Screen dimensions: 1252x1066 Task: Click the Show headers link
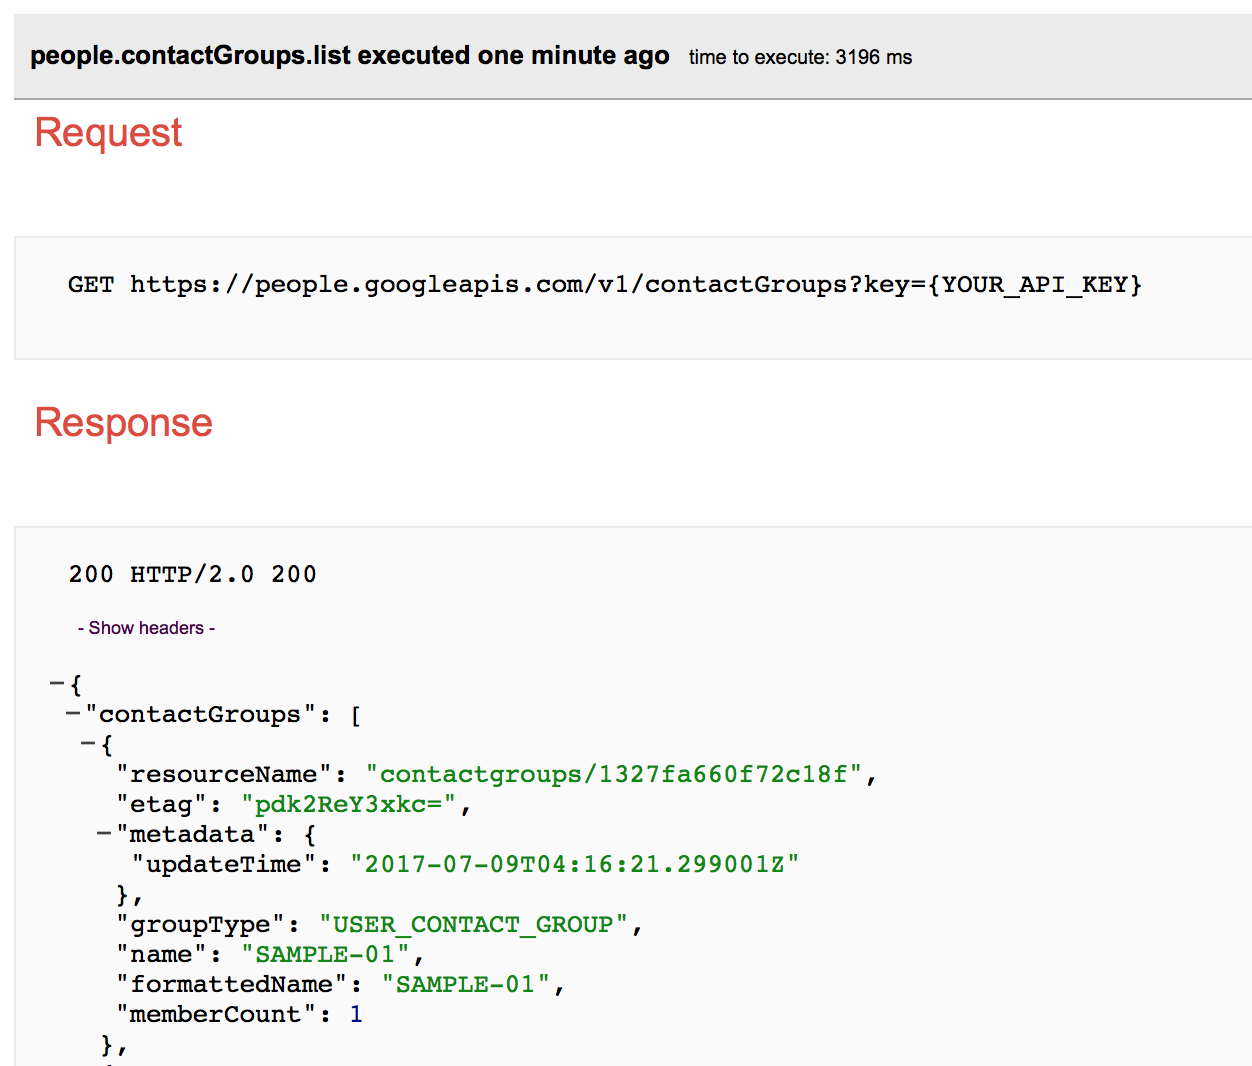tap(146, 628)
